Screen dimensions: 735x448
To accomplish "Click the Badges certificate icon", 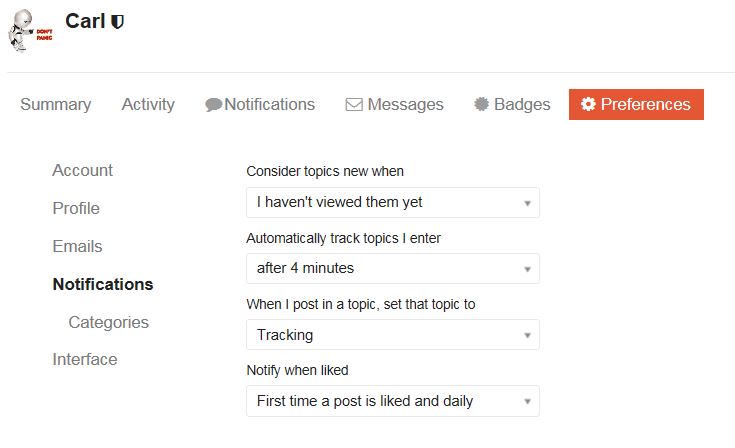I will [x=481, y=104].
